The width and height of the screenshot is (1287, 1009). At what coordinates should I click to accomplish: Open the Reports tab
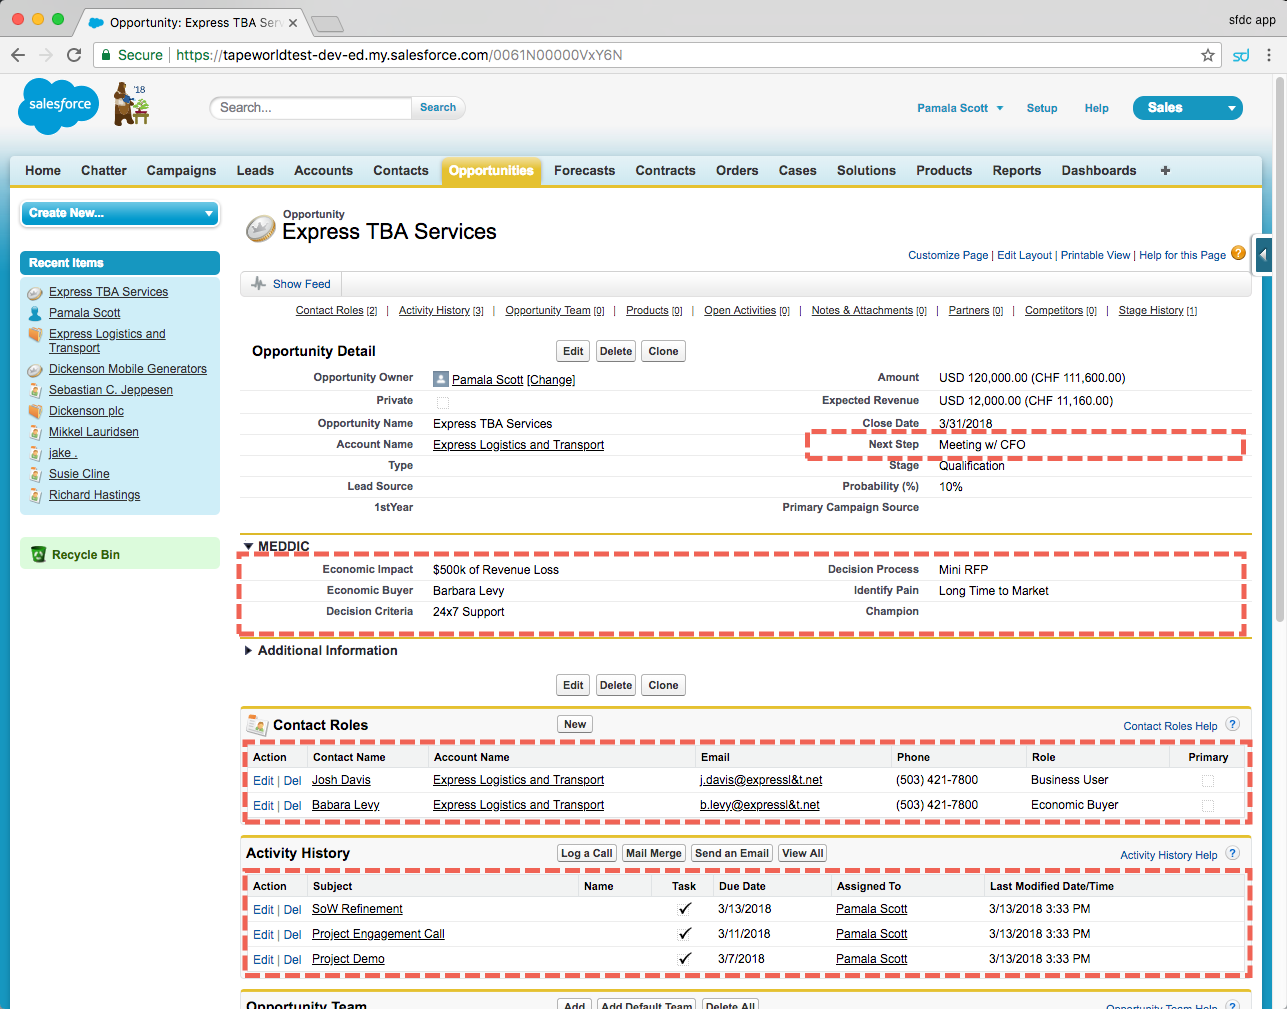click(1017, 171)
